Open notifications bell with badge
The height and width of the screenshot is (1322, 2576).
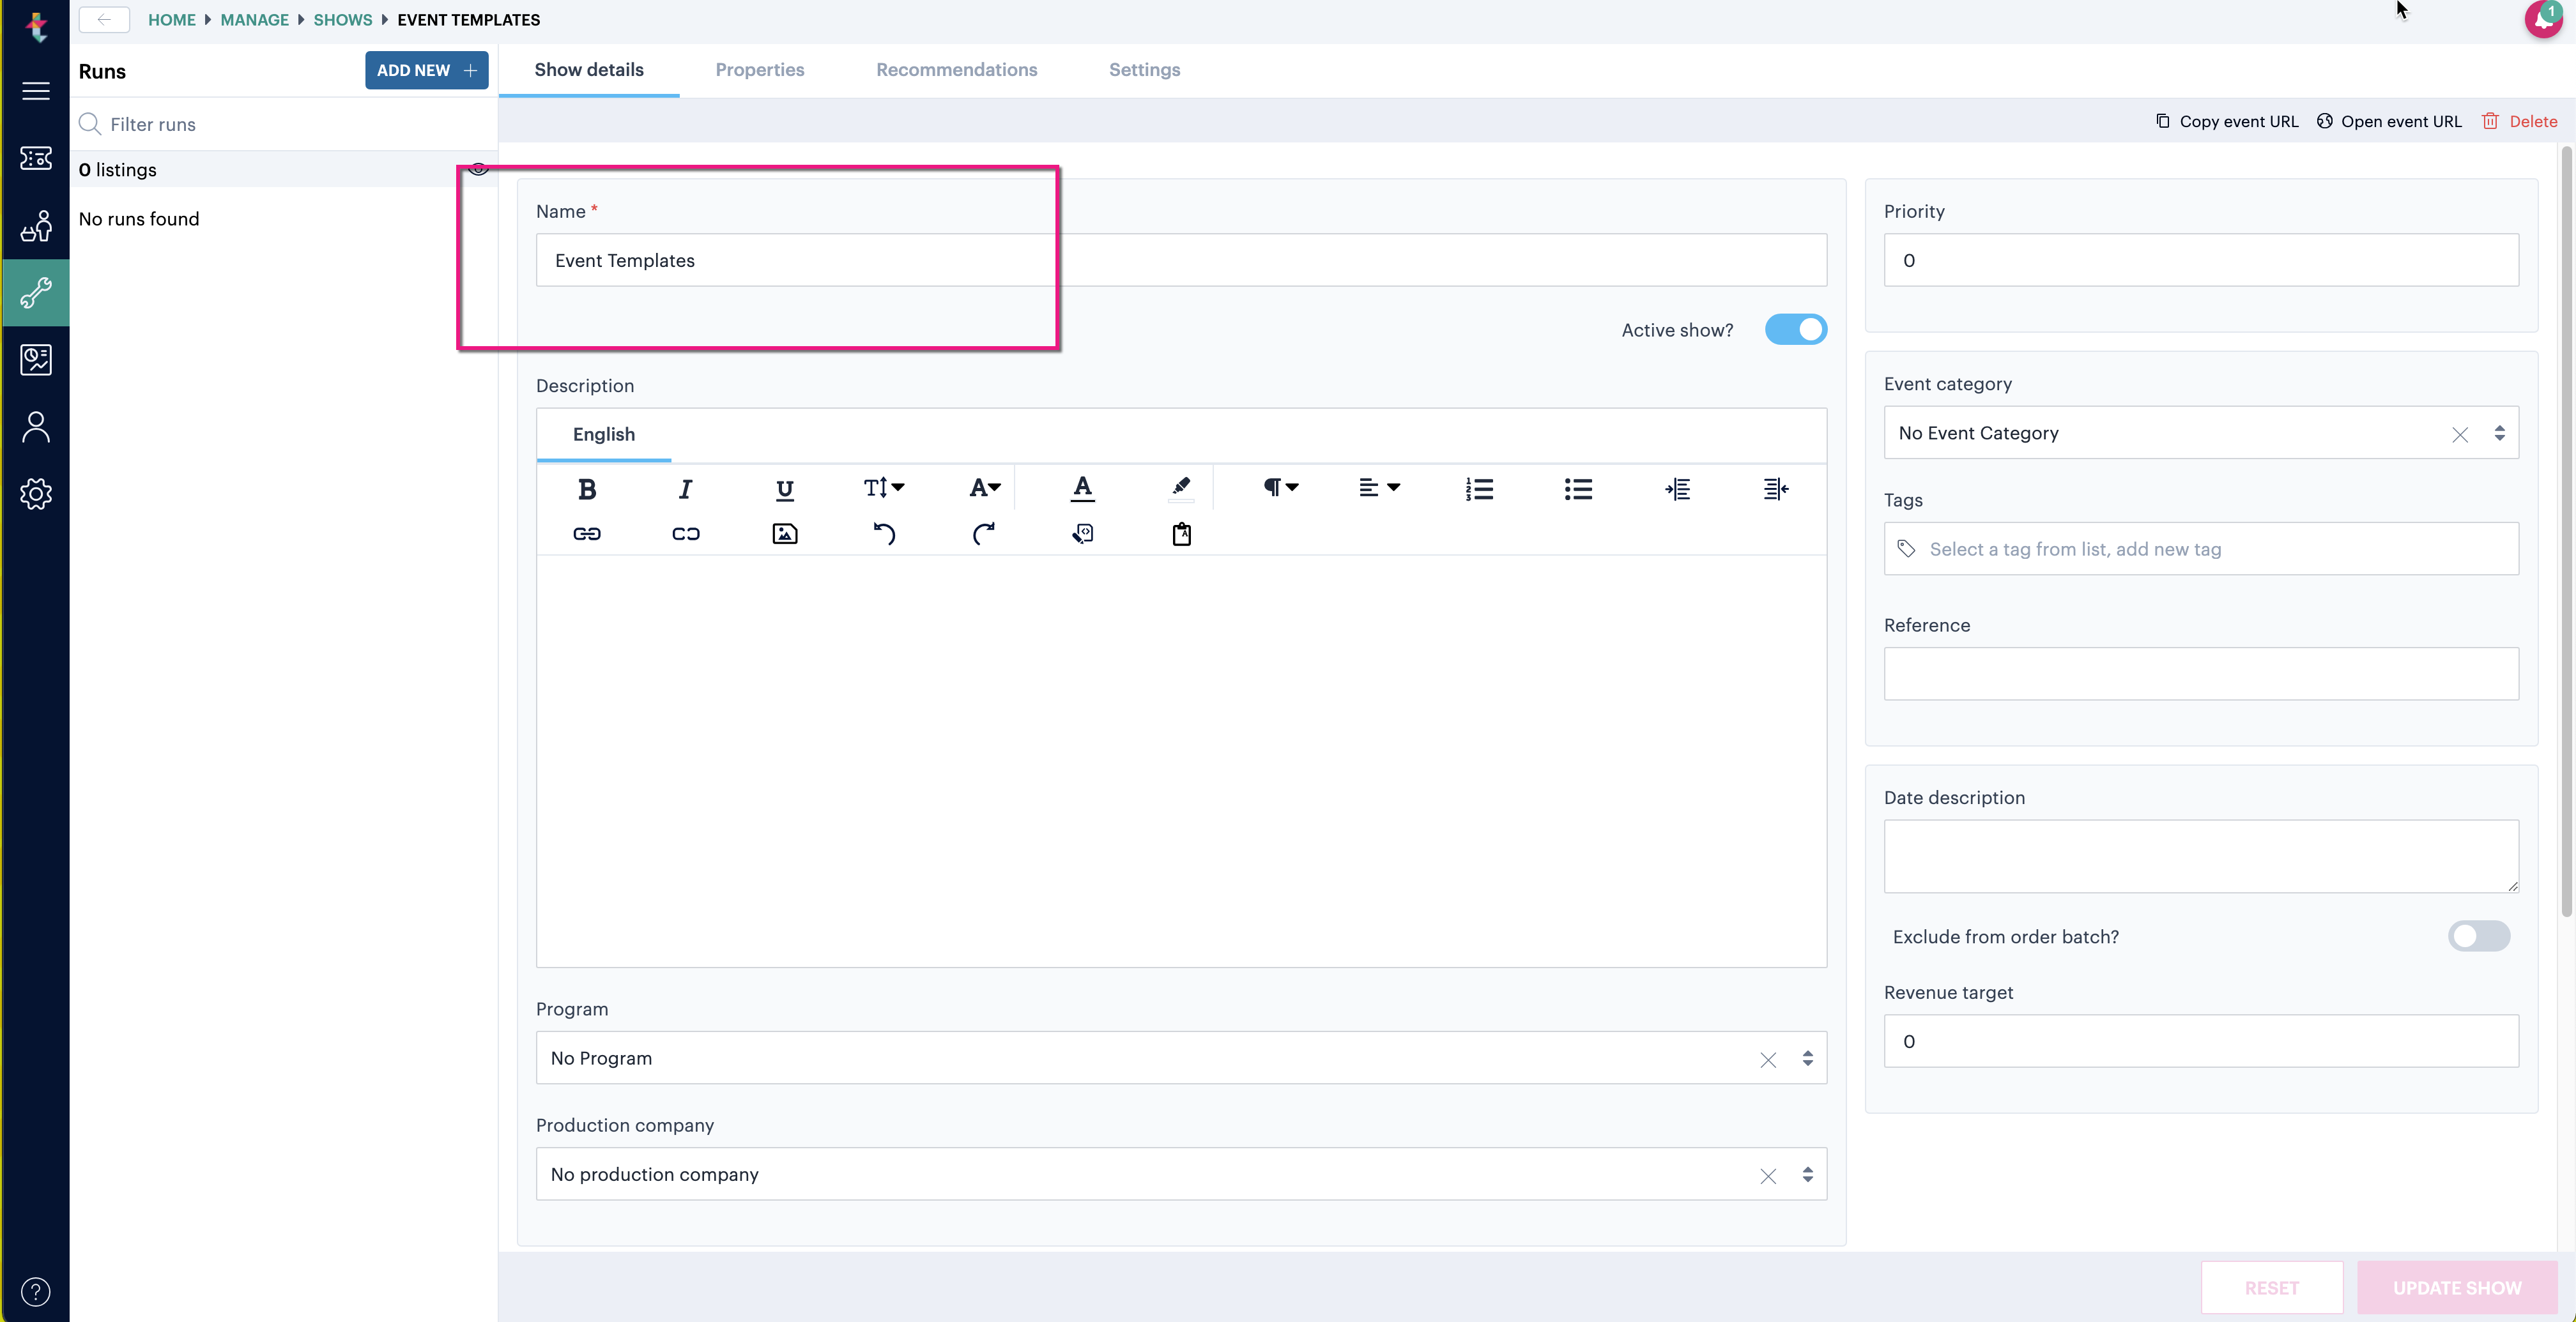tap(2543, 19)
